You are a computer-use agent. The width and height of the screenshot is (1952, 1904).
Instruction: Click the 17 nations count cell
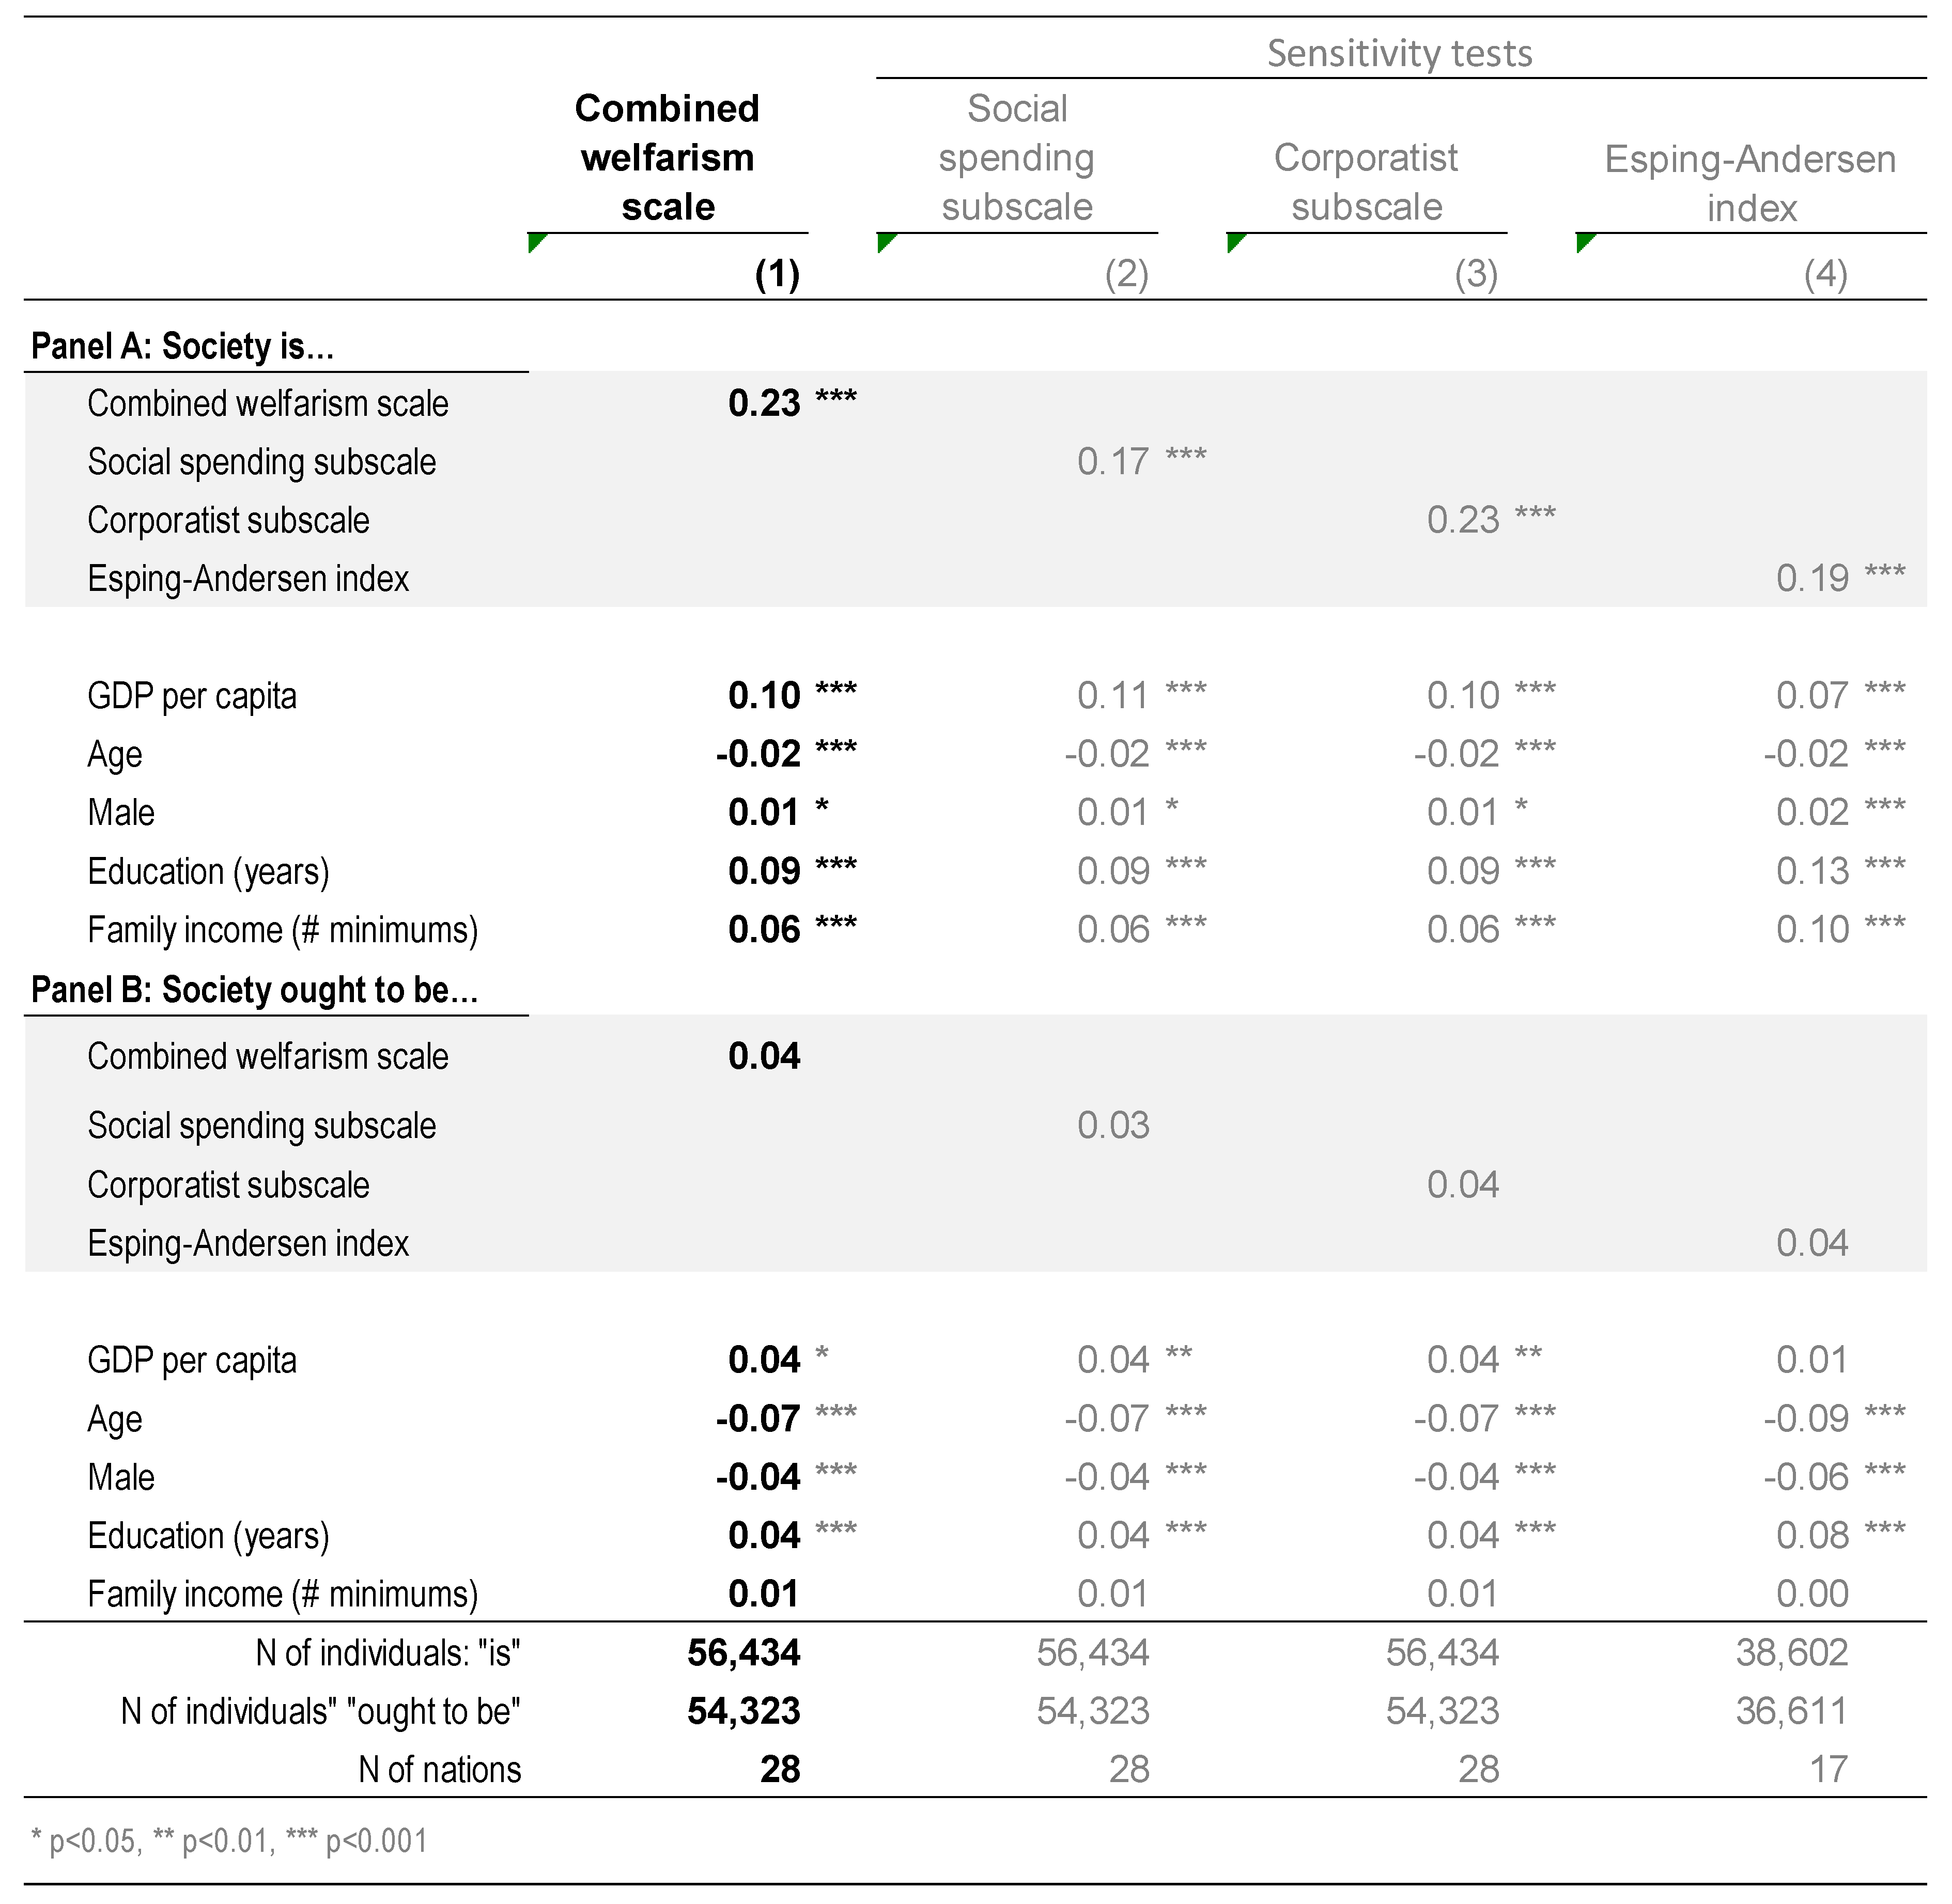pyautogui.click(x=1828, y=1769)
